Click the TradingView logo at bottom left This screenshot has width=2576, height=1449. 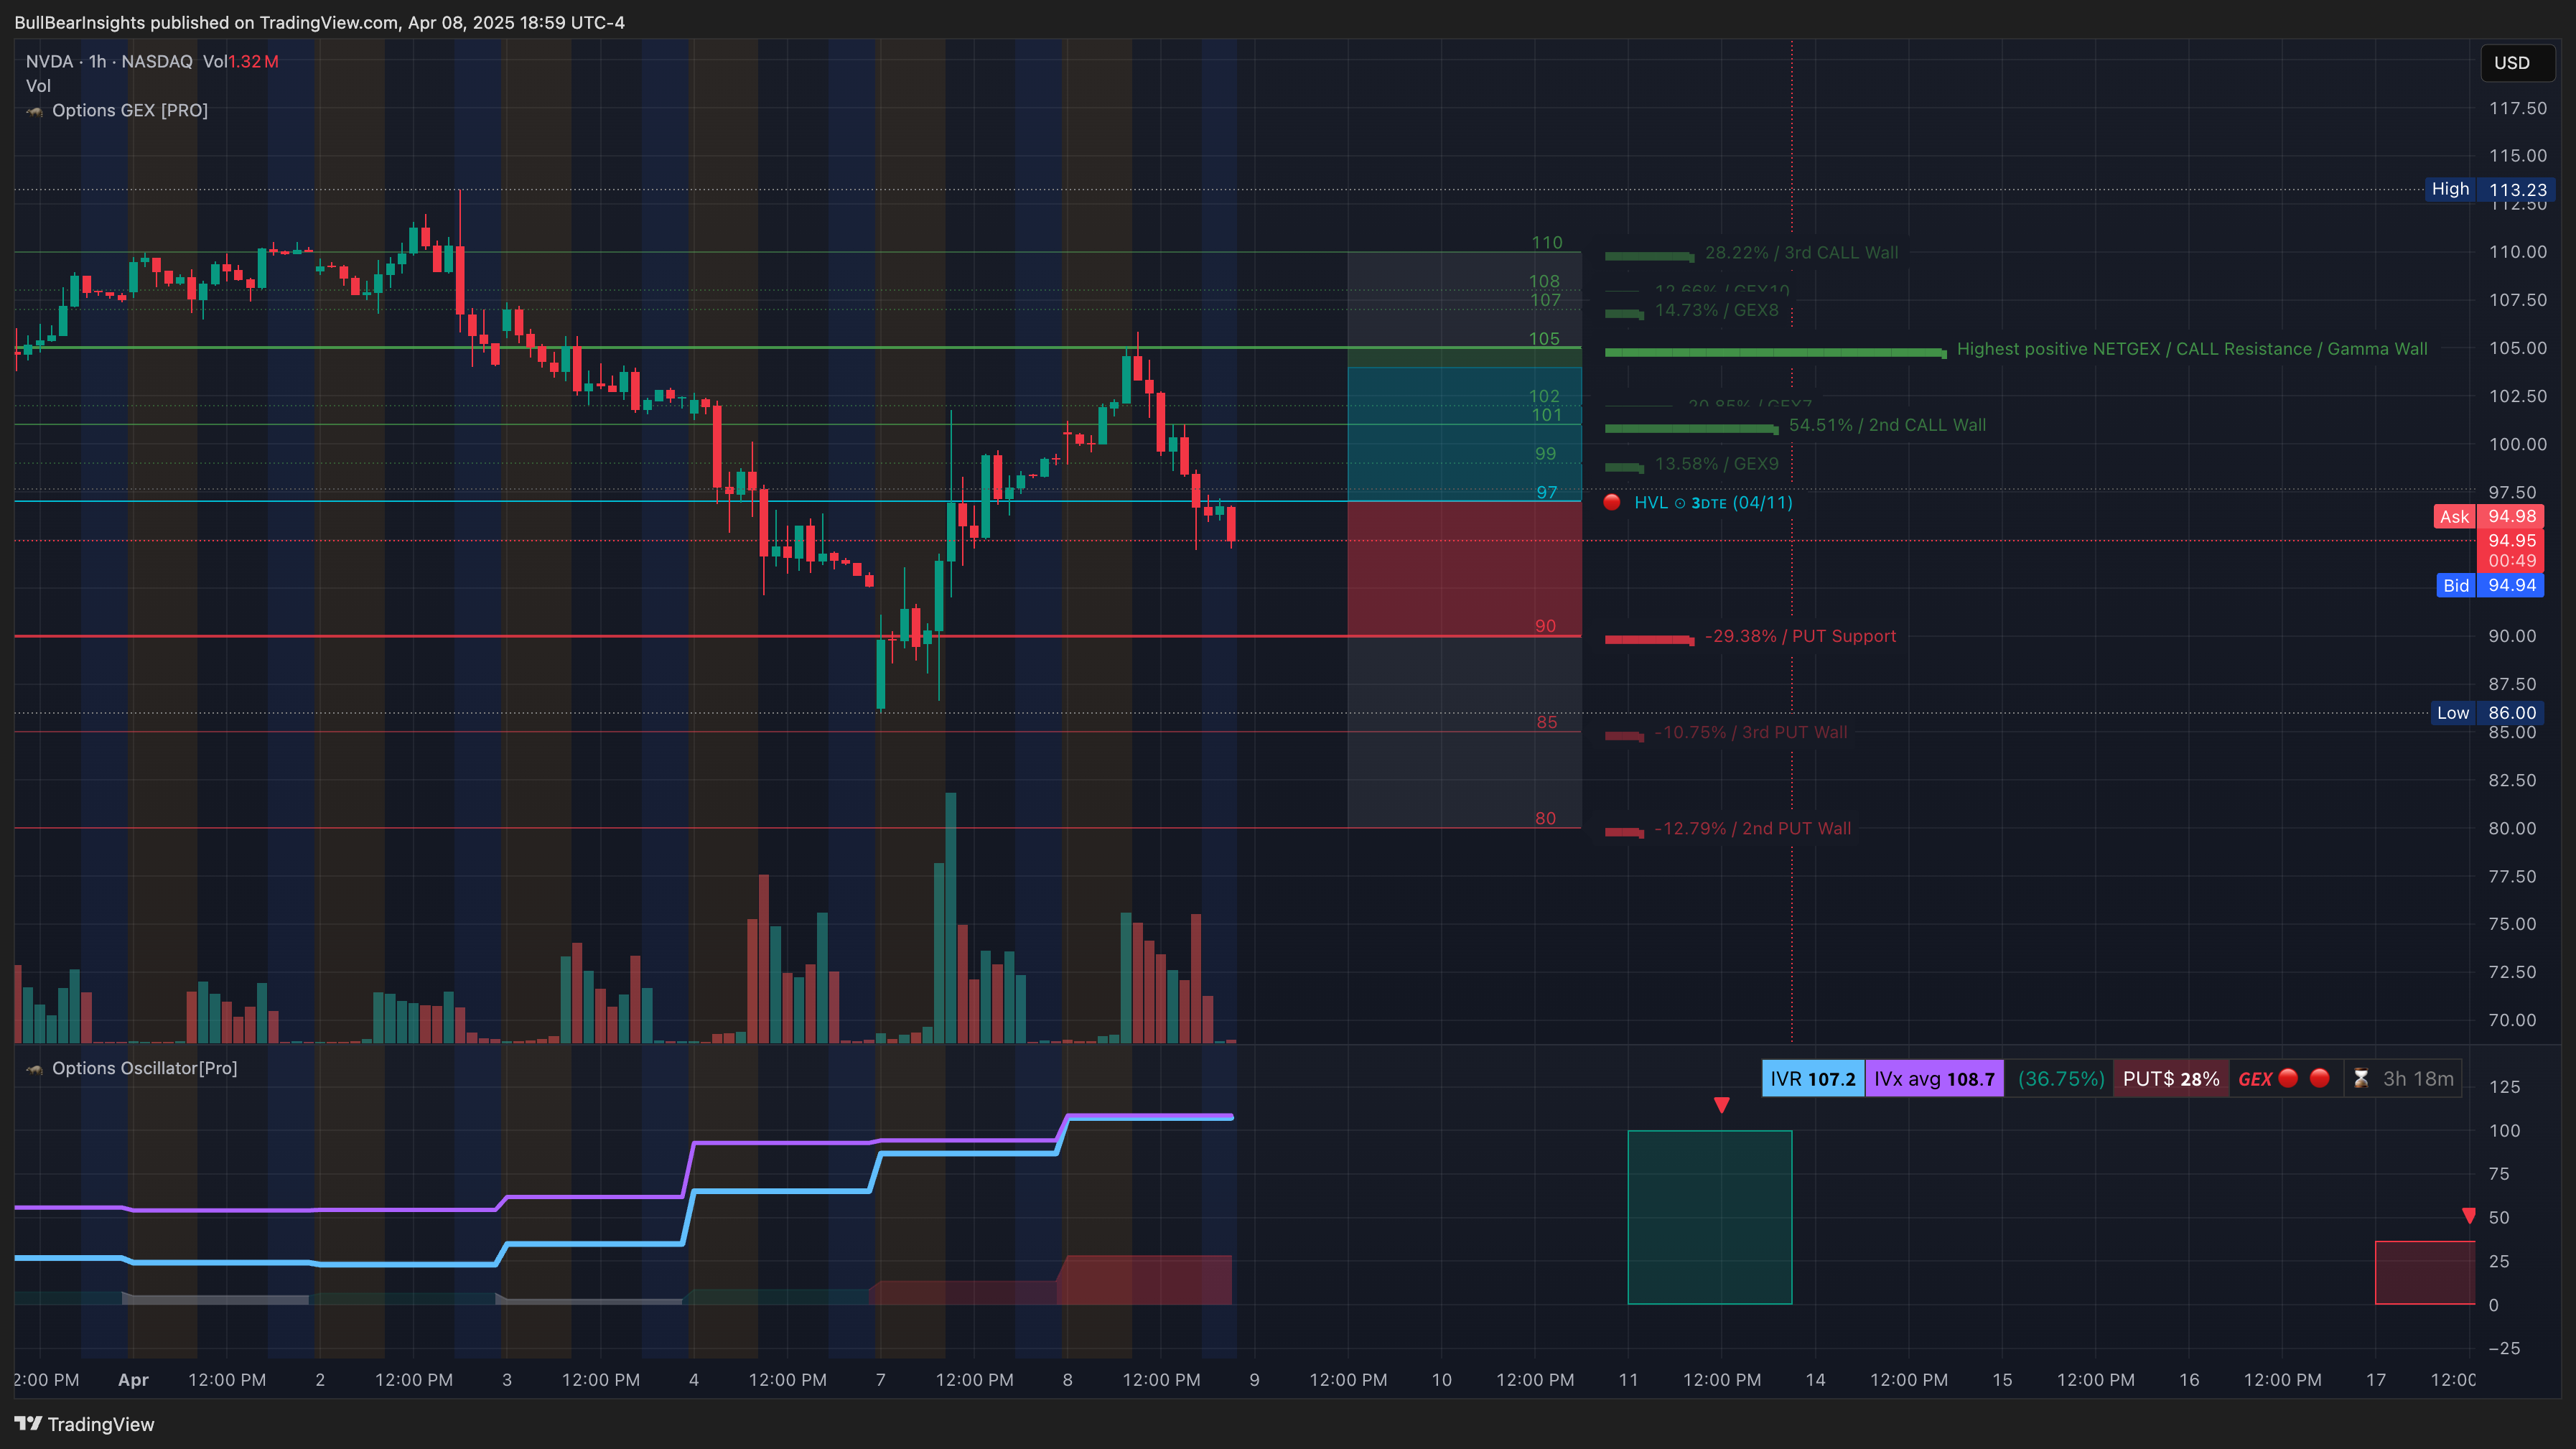click(x=84, y=1424)
